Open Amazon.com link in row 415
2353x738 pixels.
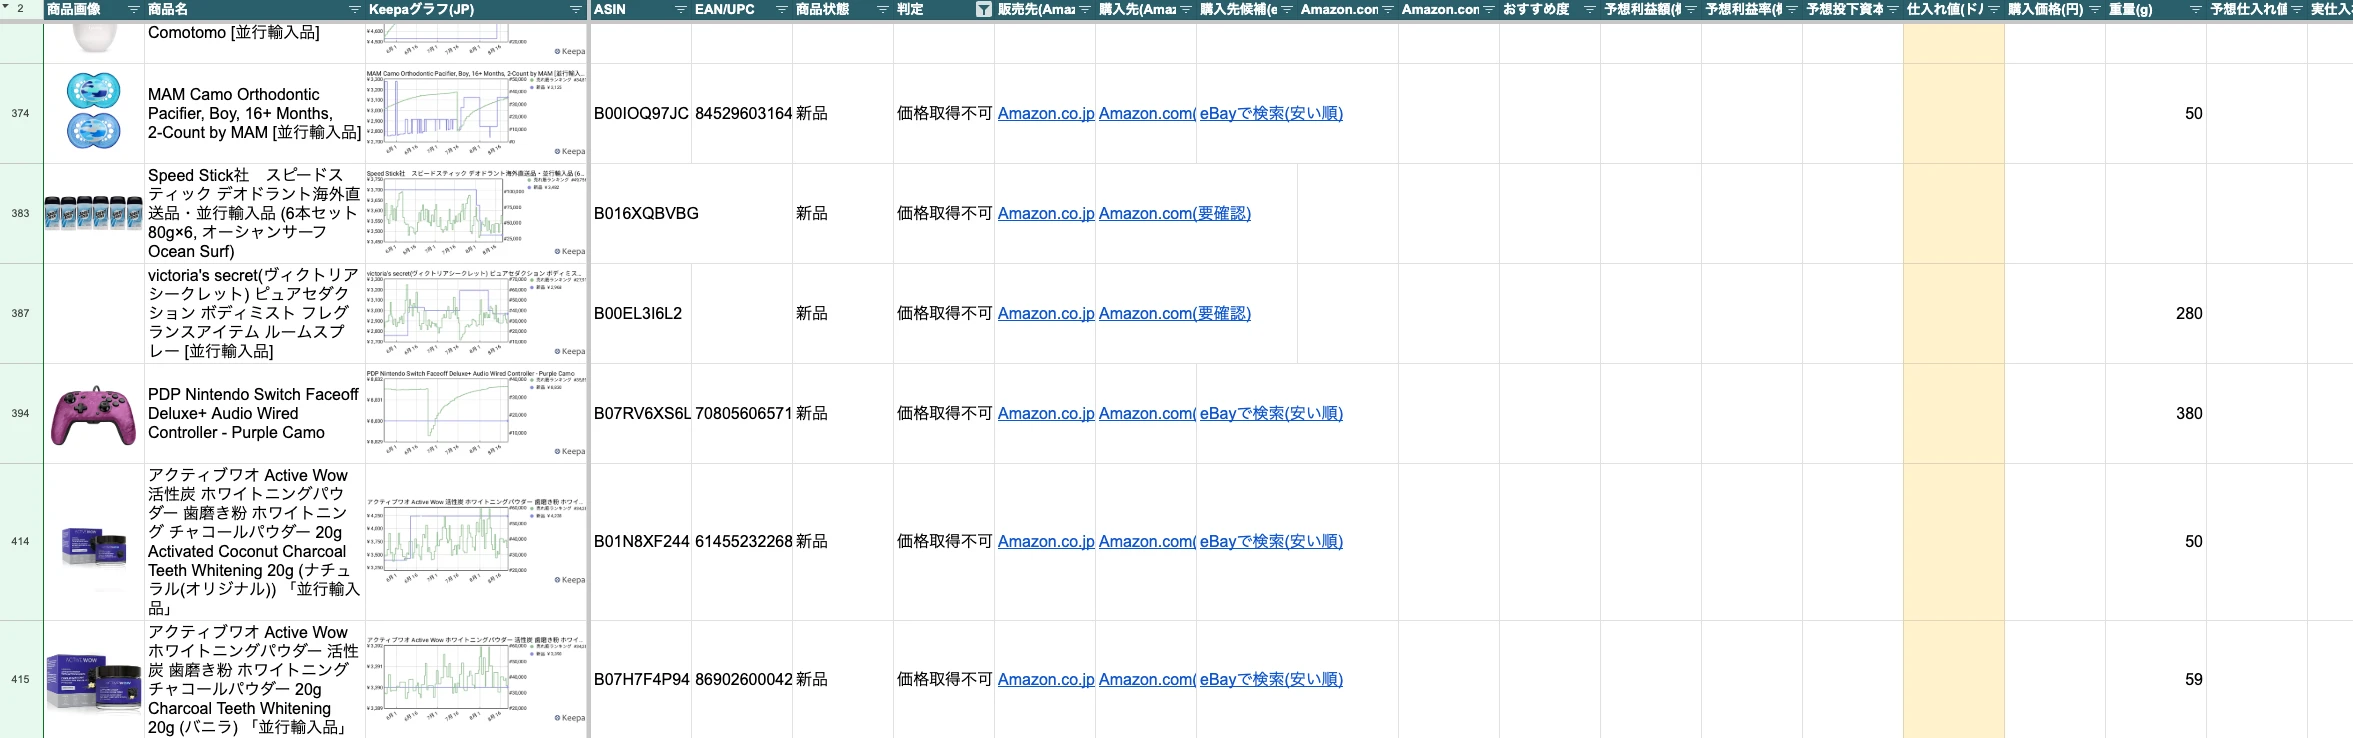tap(1147, 680)
